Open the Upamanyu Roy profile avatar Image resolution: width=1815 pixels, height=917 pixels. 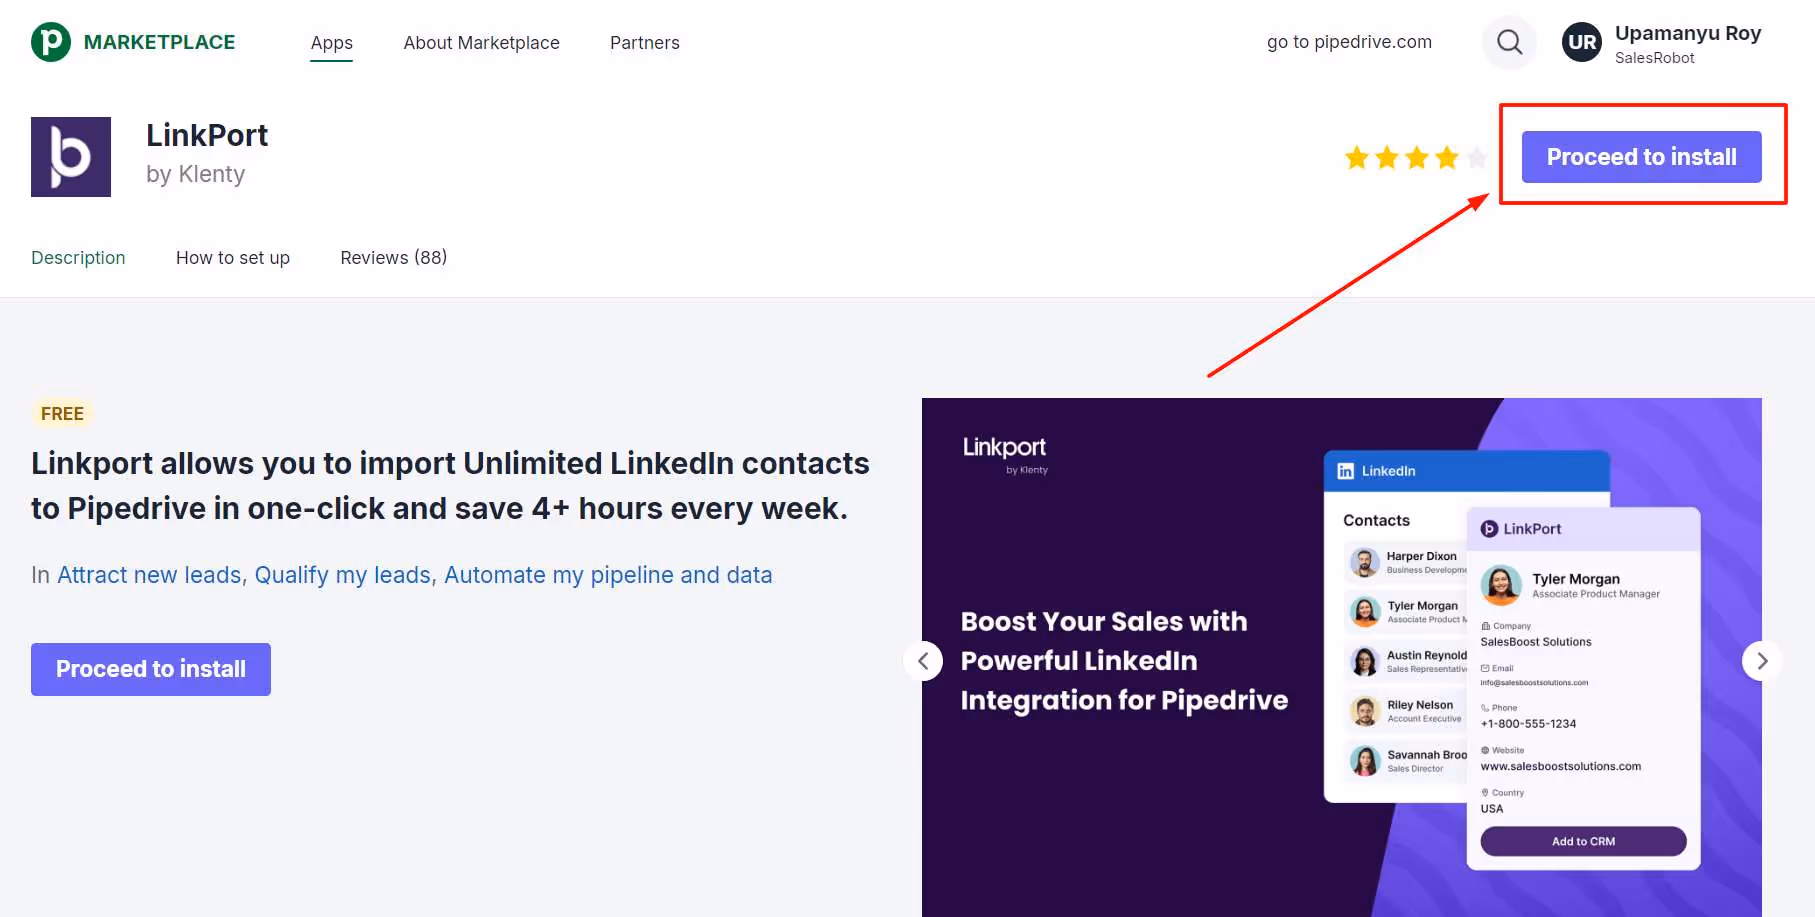1581,42
